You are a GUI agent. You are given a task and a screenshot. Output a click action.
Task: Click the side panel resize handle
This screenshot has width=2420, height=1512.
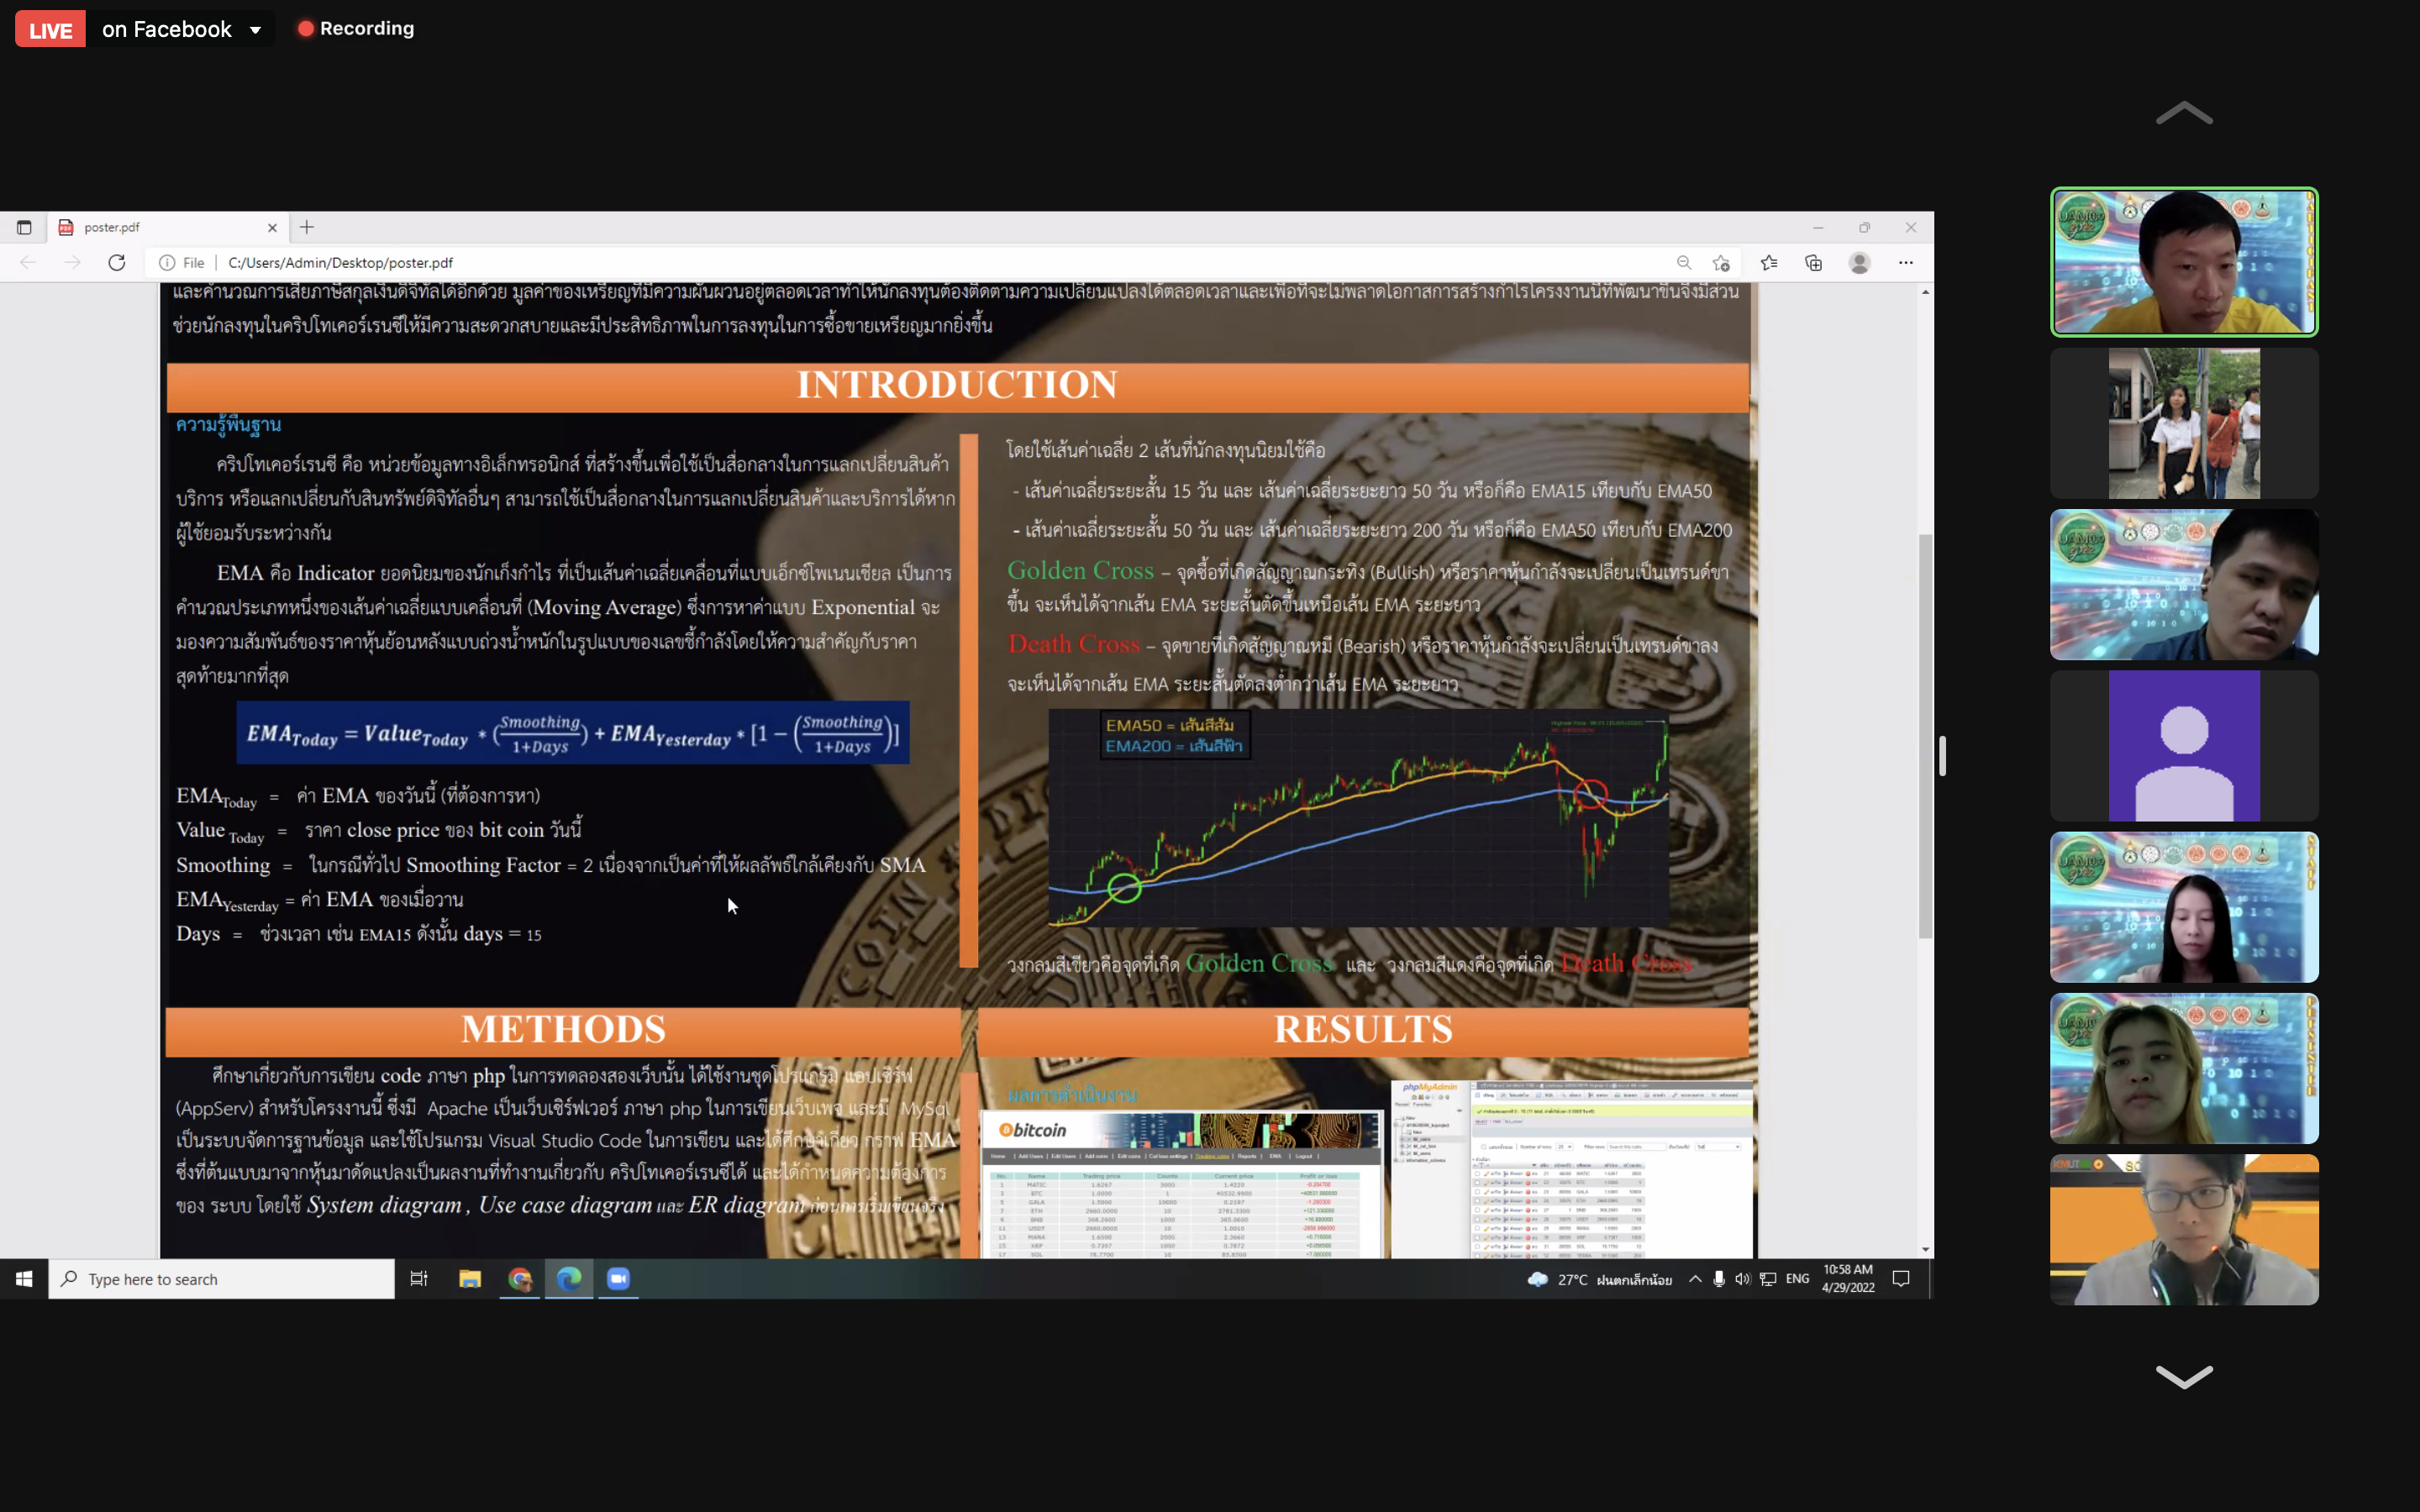[1942, 756]
